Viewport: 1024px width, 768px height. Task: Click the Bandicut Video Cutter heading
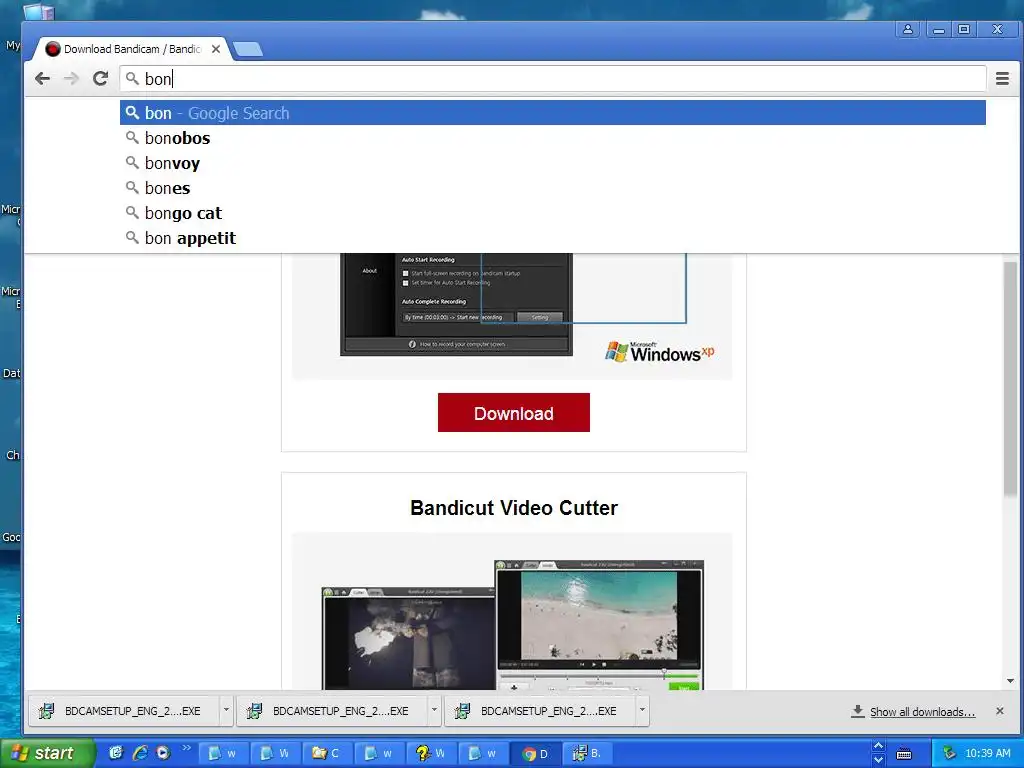tap(513, 507)
